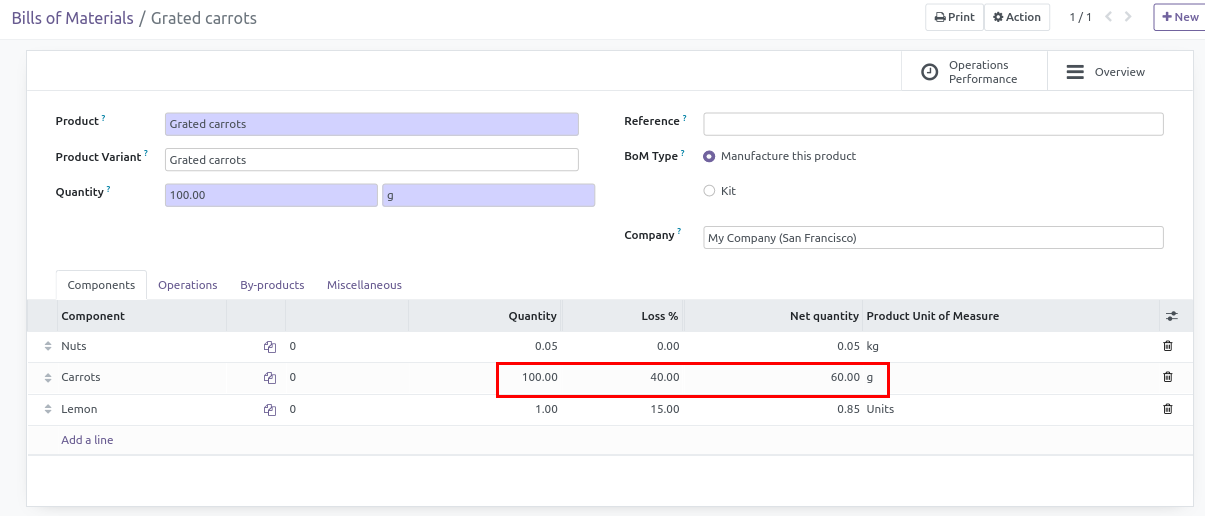This screenshot has width=1205, height=516.
Task: Expand the Company selection field
Action: (933, 238)
